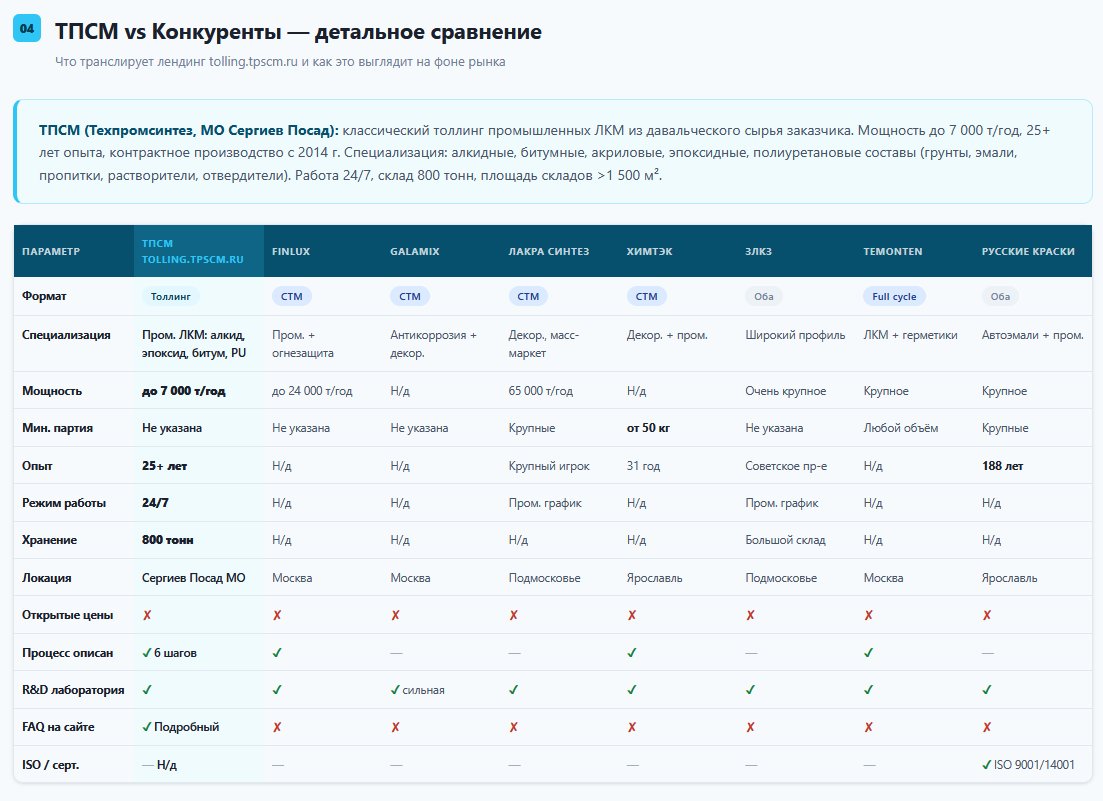The image size is (1103, 801).
Task: Click the Подробный FAQ checkmark for ТПСМ
Action: click(x=147, y=727)
